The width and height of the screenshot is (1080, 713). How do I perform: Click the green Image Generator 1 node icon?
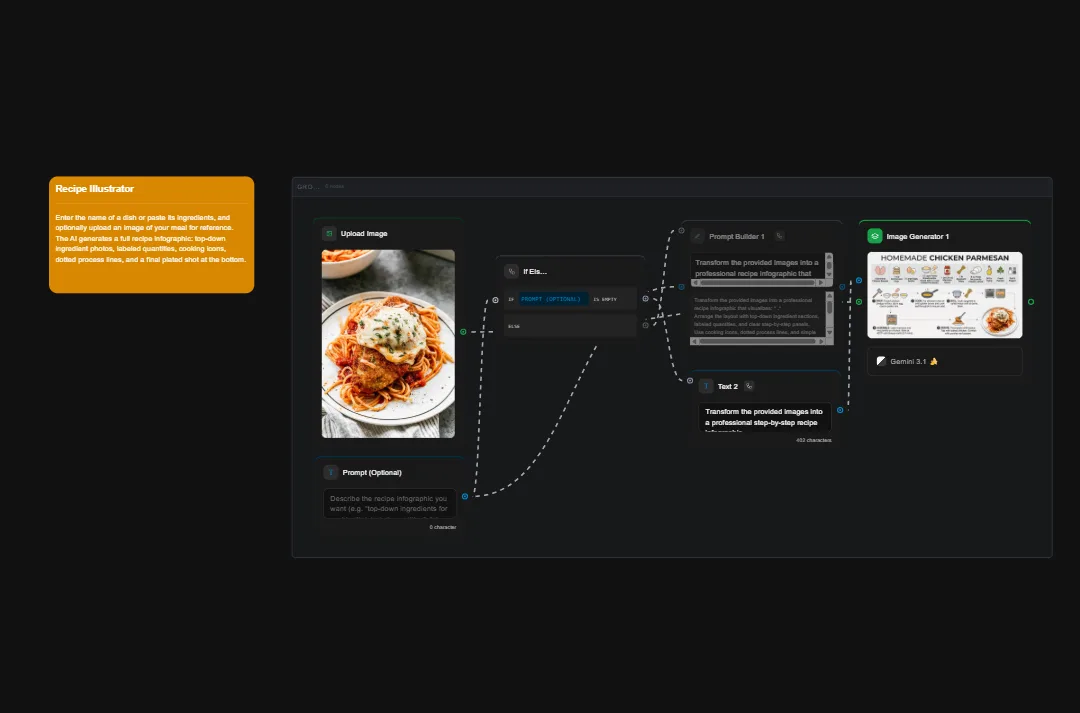point(874,235)
